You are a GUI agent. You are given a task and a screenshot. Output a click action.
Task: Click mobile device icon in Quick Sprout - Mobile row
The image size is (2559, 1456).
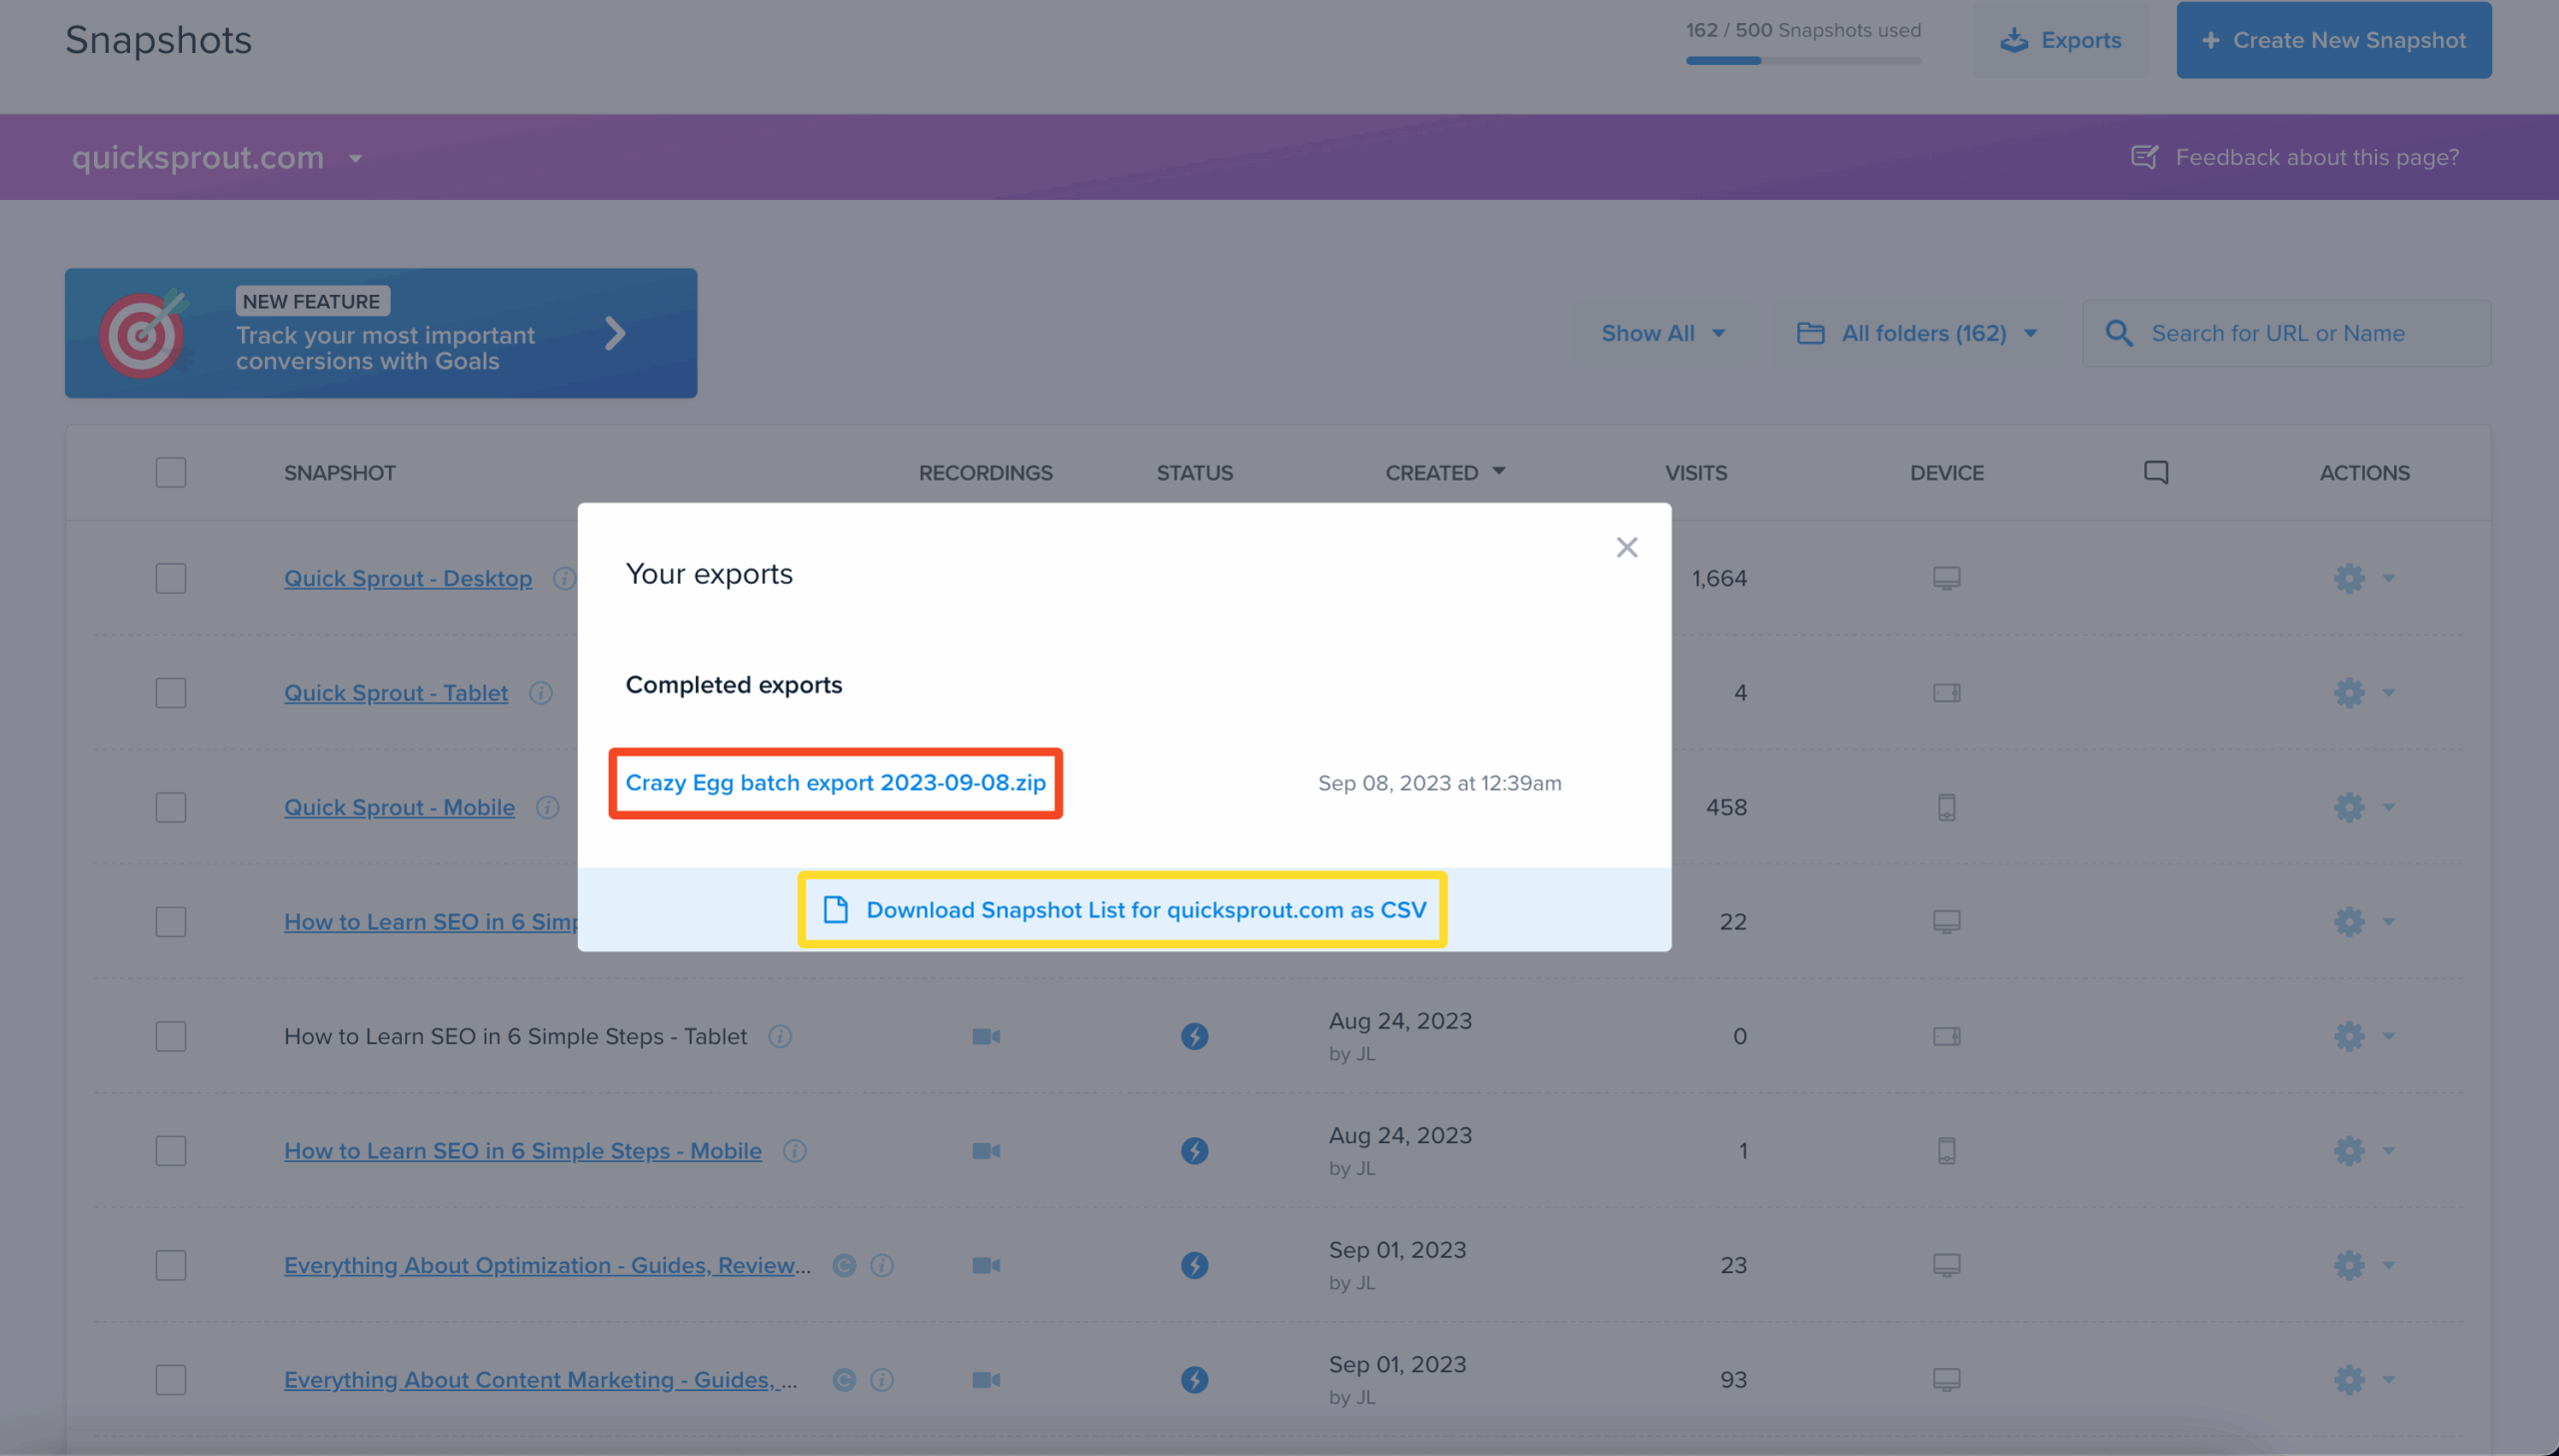click(1946, 807)
